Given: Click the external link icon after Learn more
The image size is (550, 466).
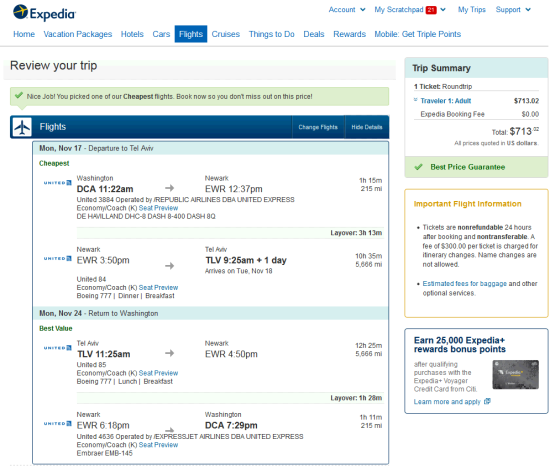Looking at the screenshot, I should (x=487, y=401).
